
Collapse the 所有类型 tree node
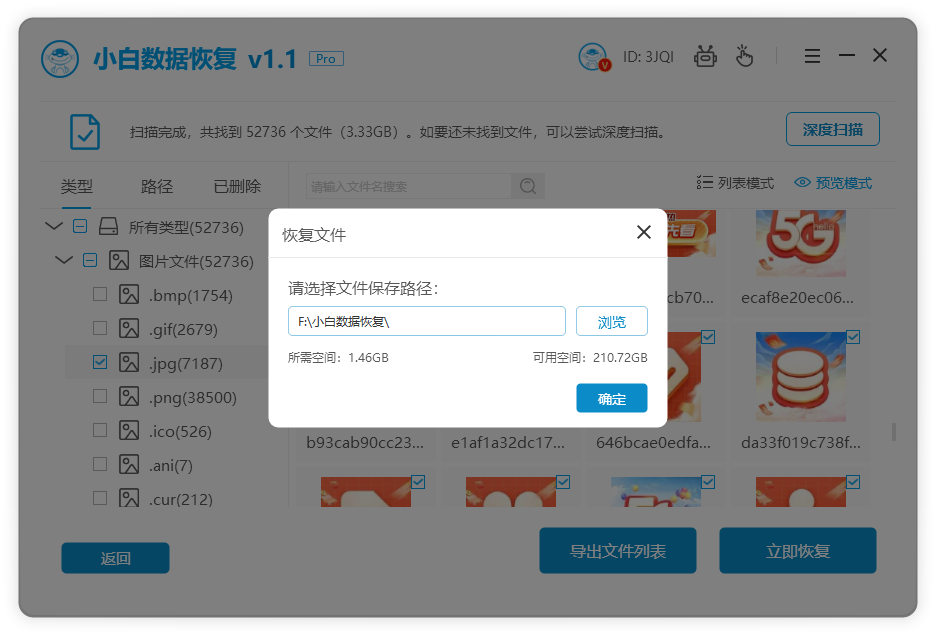54,226
